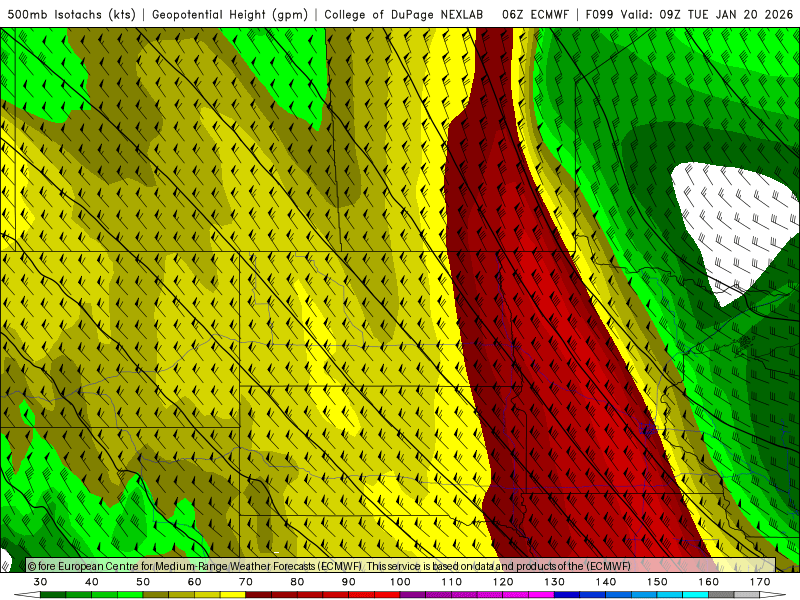Pick the dark blue swatch starting at 130
Screen dimensions: 800x600
[x=567, y=595]
